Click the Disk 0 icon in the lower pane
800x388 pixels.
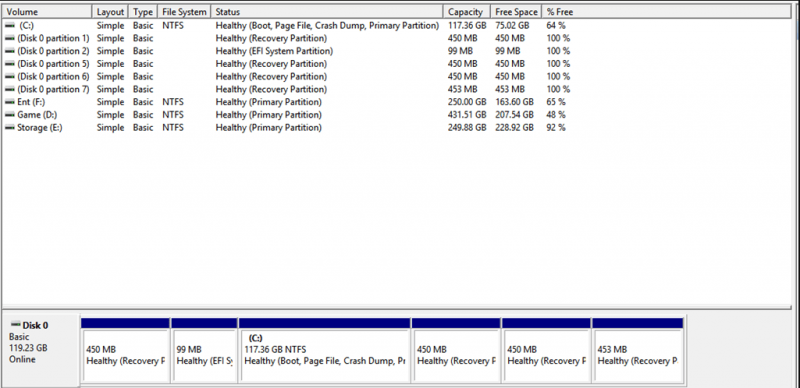[15, 325]
